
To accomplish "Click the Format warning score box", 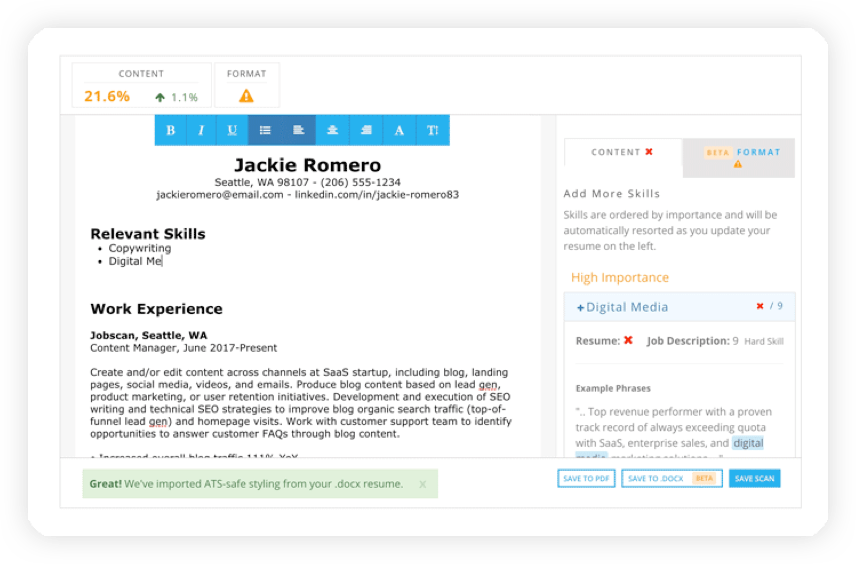I will click(246, 86).
